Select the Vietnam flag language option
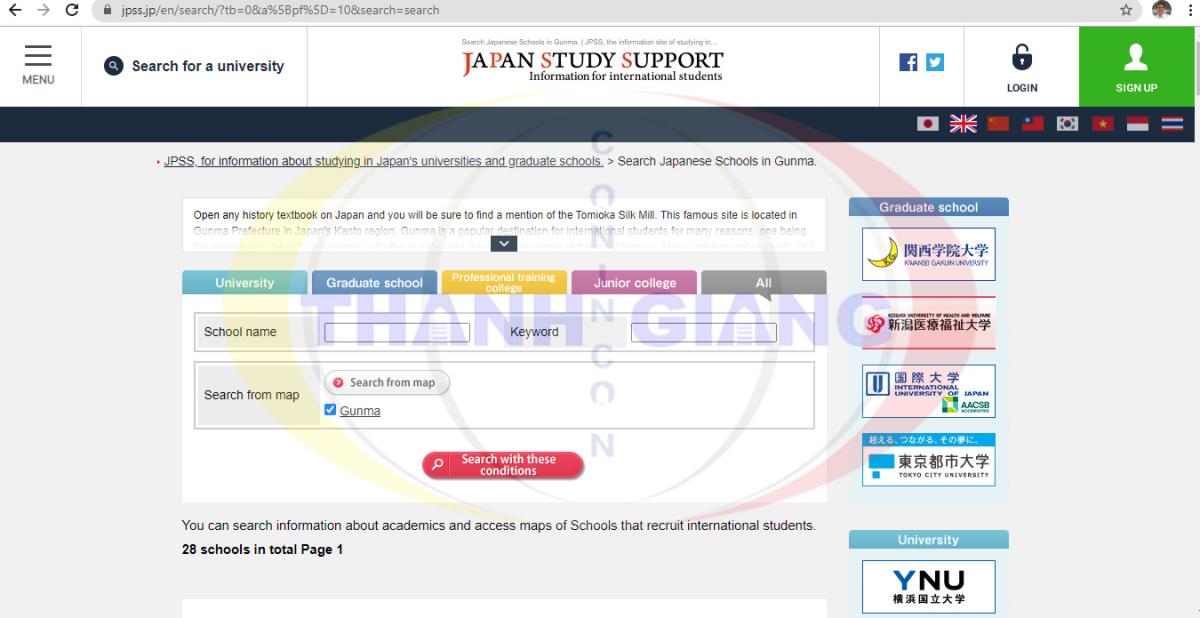Screen dimensions: 1200x618 [x=1102, y=124]
